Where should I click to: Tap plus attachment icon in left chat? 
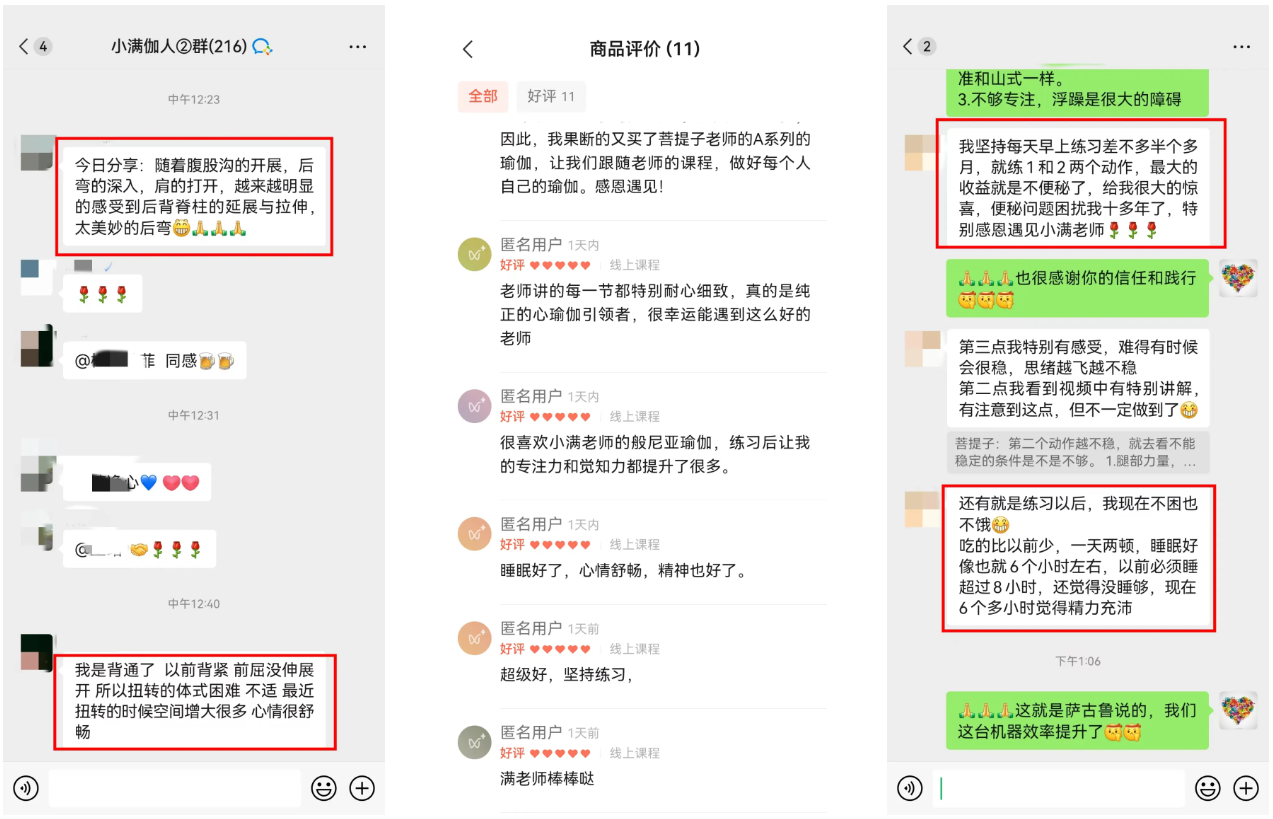tap(362, 788)
